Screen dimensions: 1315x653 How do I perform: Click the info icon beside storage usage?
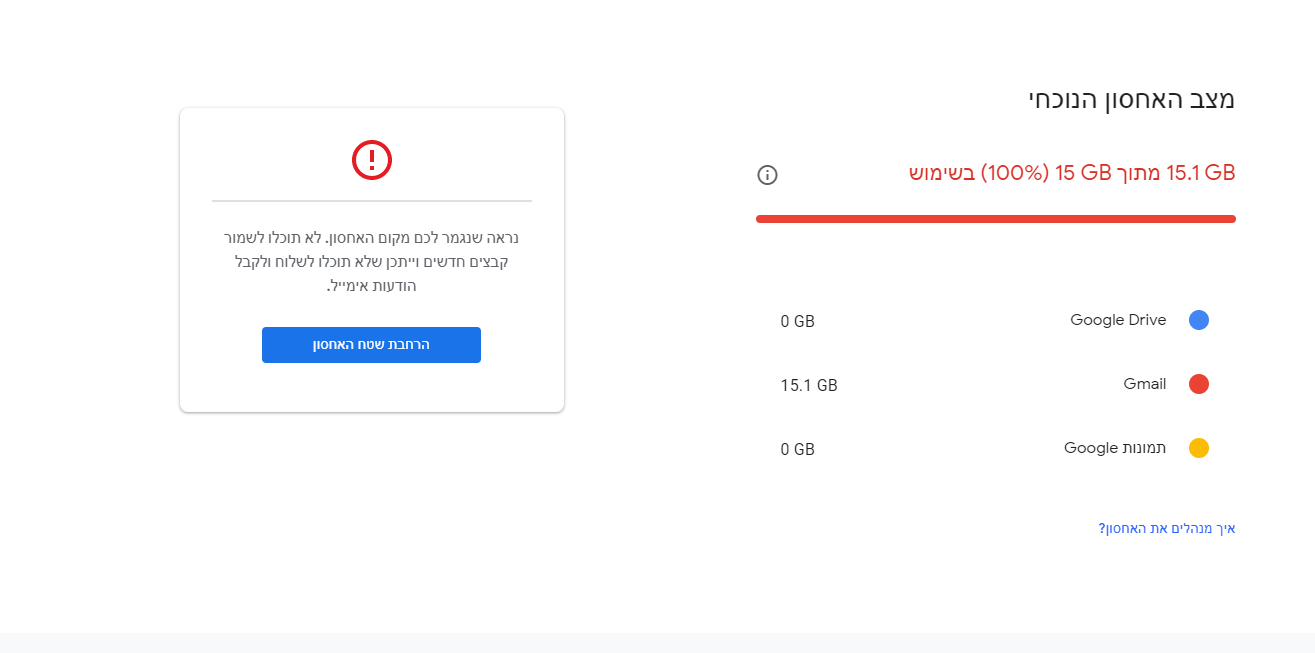tap(767, 175)
